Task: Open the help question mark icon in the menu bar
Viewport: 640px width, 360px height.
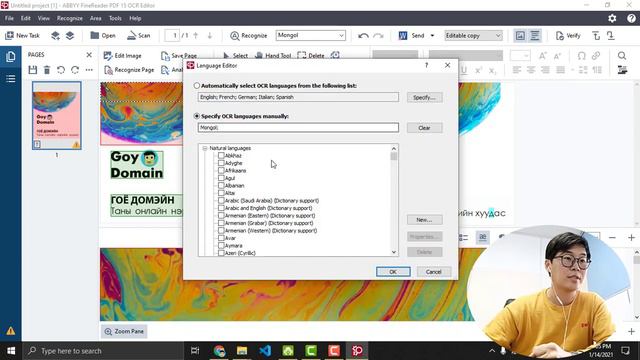Action: tap(631, 18)
